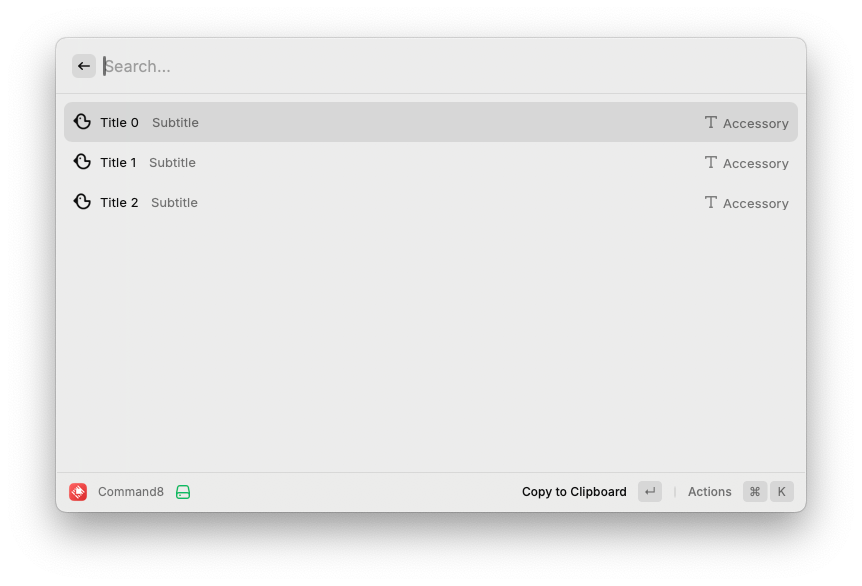
Task: Go back using the arrow button
Action: point(84,67)
